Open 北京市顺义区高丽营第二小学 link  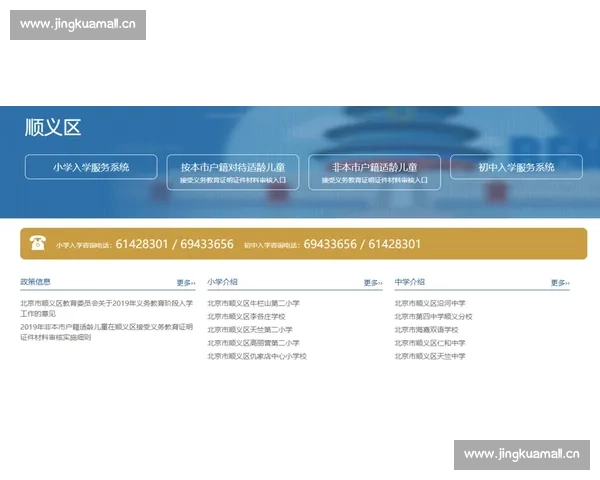pos(253,342)
